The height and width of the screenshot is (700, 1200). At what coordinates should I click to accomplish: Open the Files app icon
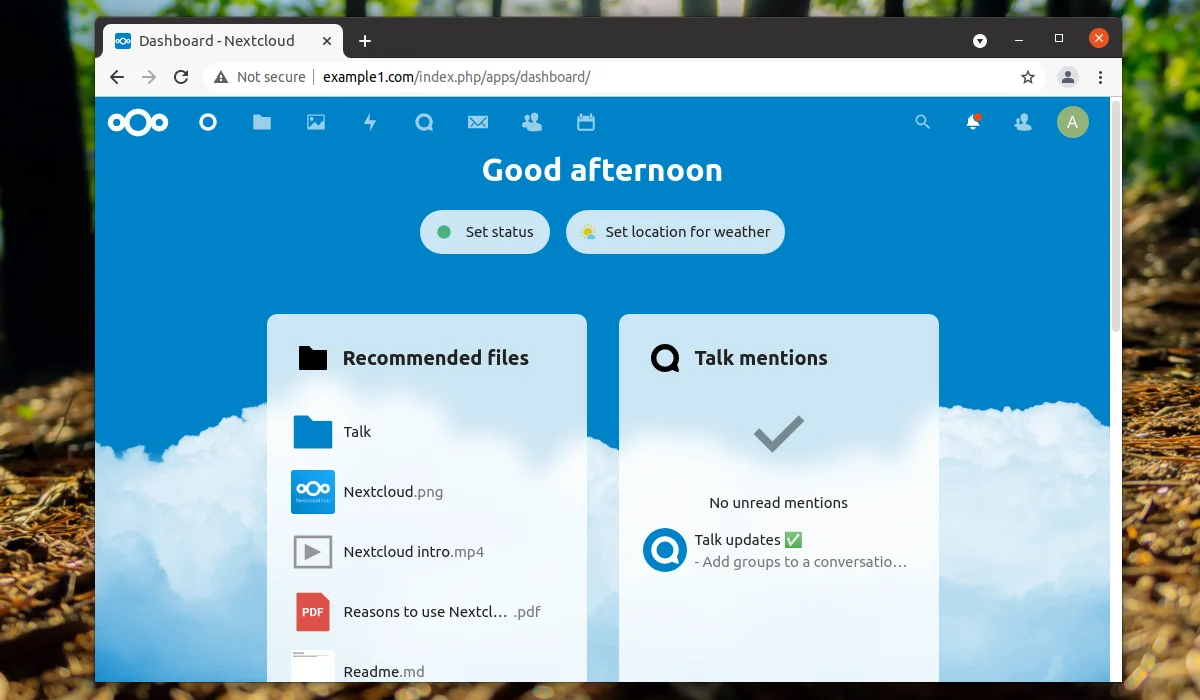[x=262, y=122]
